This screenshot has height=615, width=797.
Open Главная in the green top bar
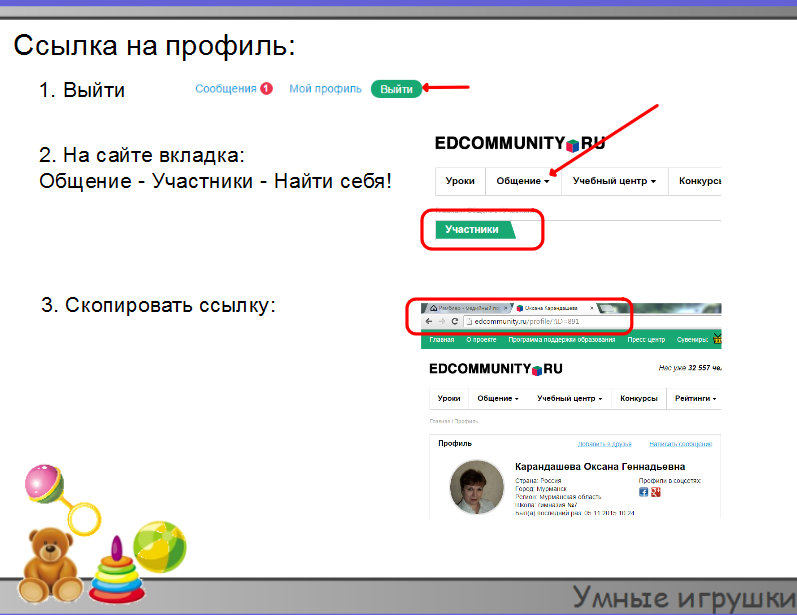(442, 340)
